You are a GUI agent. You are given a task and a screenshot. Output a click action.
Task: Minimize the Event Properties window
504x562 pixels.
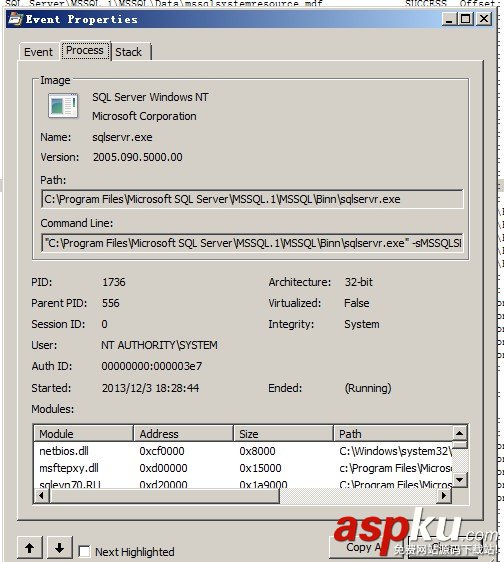(450, 19)
